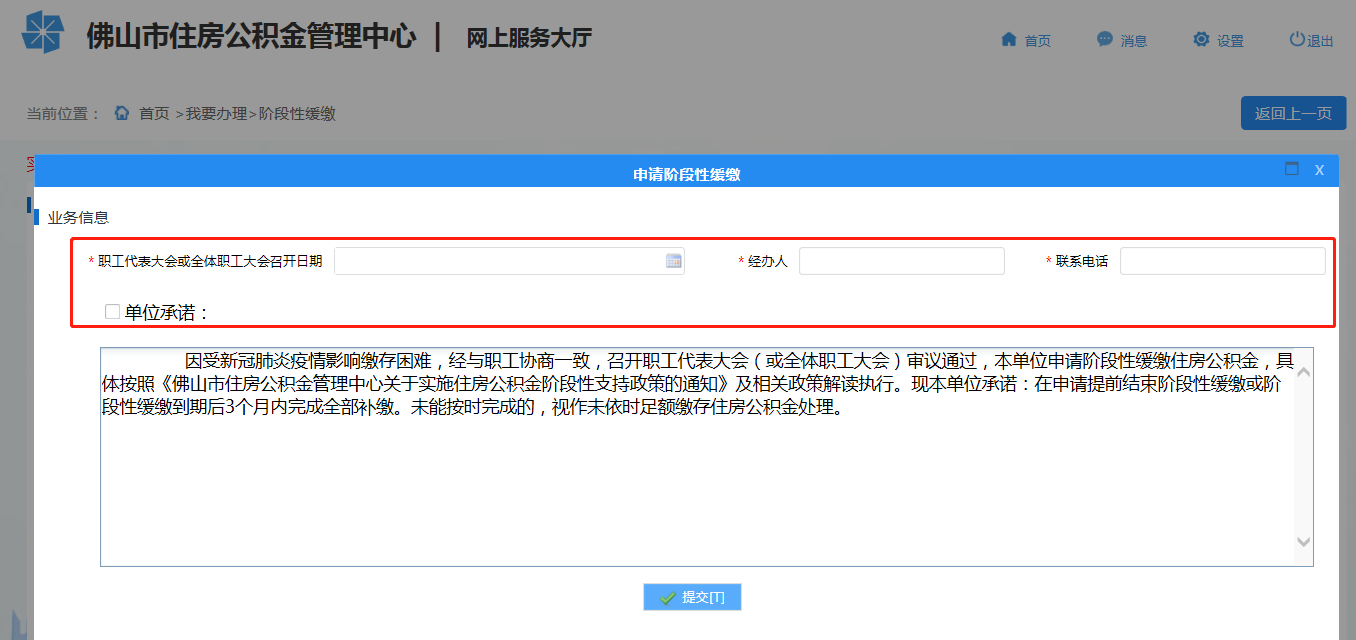Viewport: 1356px width, 640px height.
Task: Open the calendar date picker icon
Action: click(675, 260)
